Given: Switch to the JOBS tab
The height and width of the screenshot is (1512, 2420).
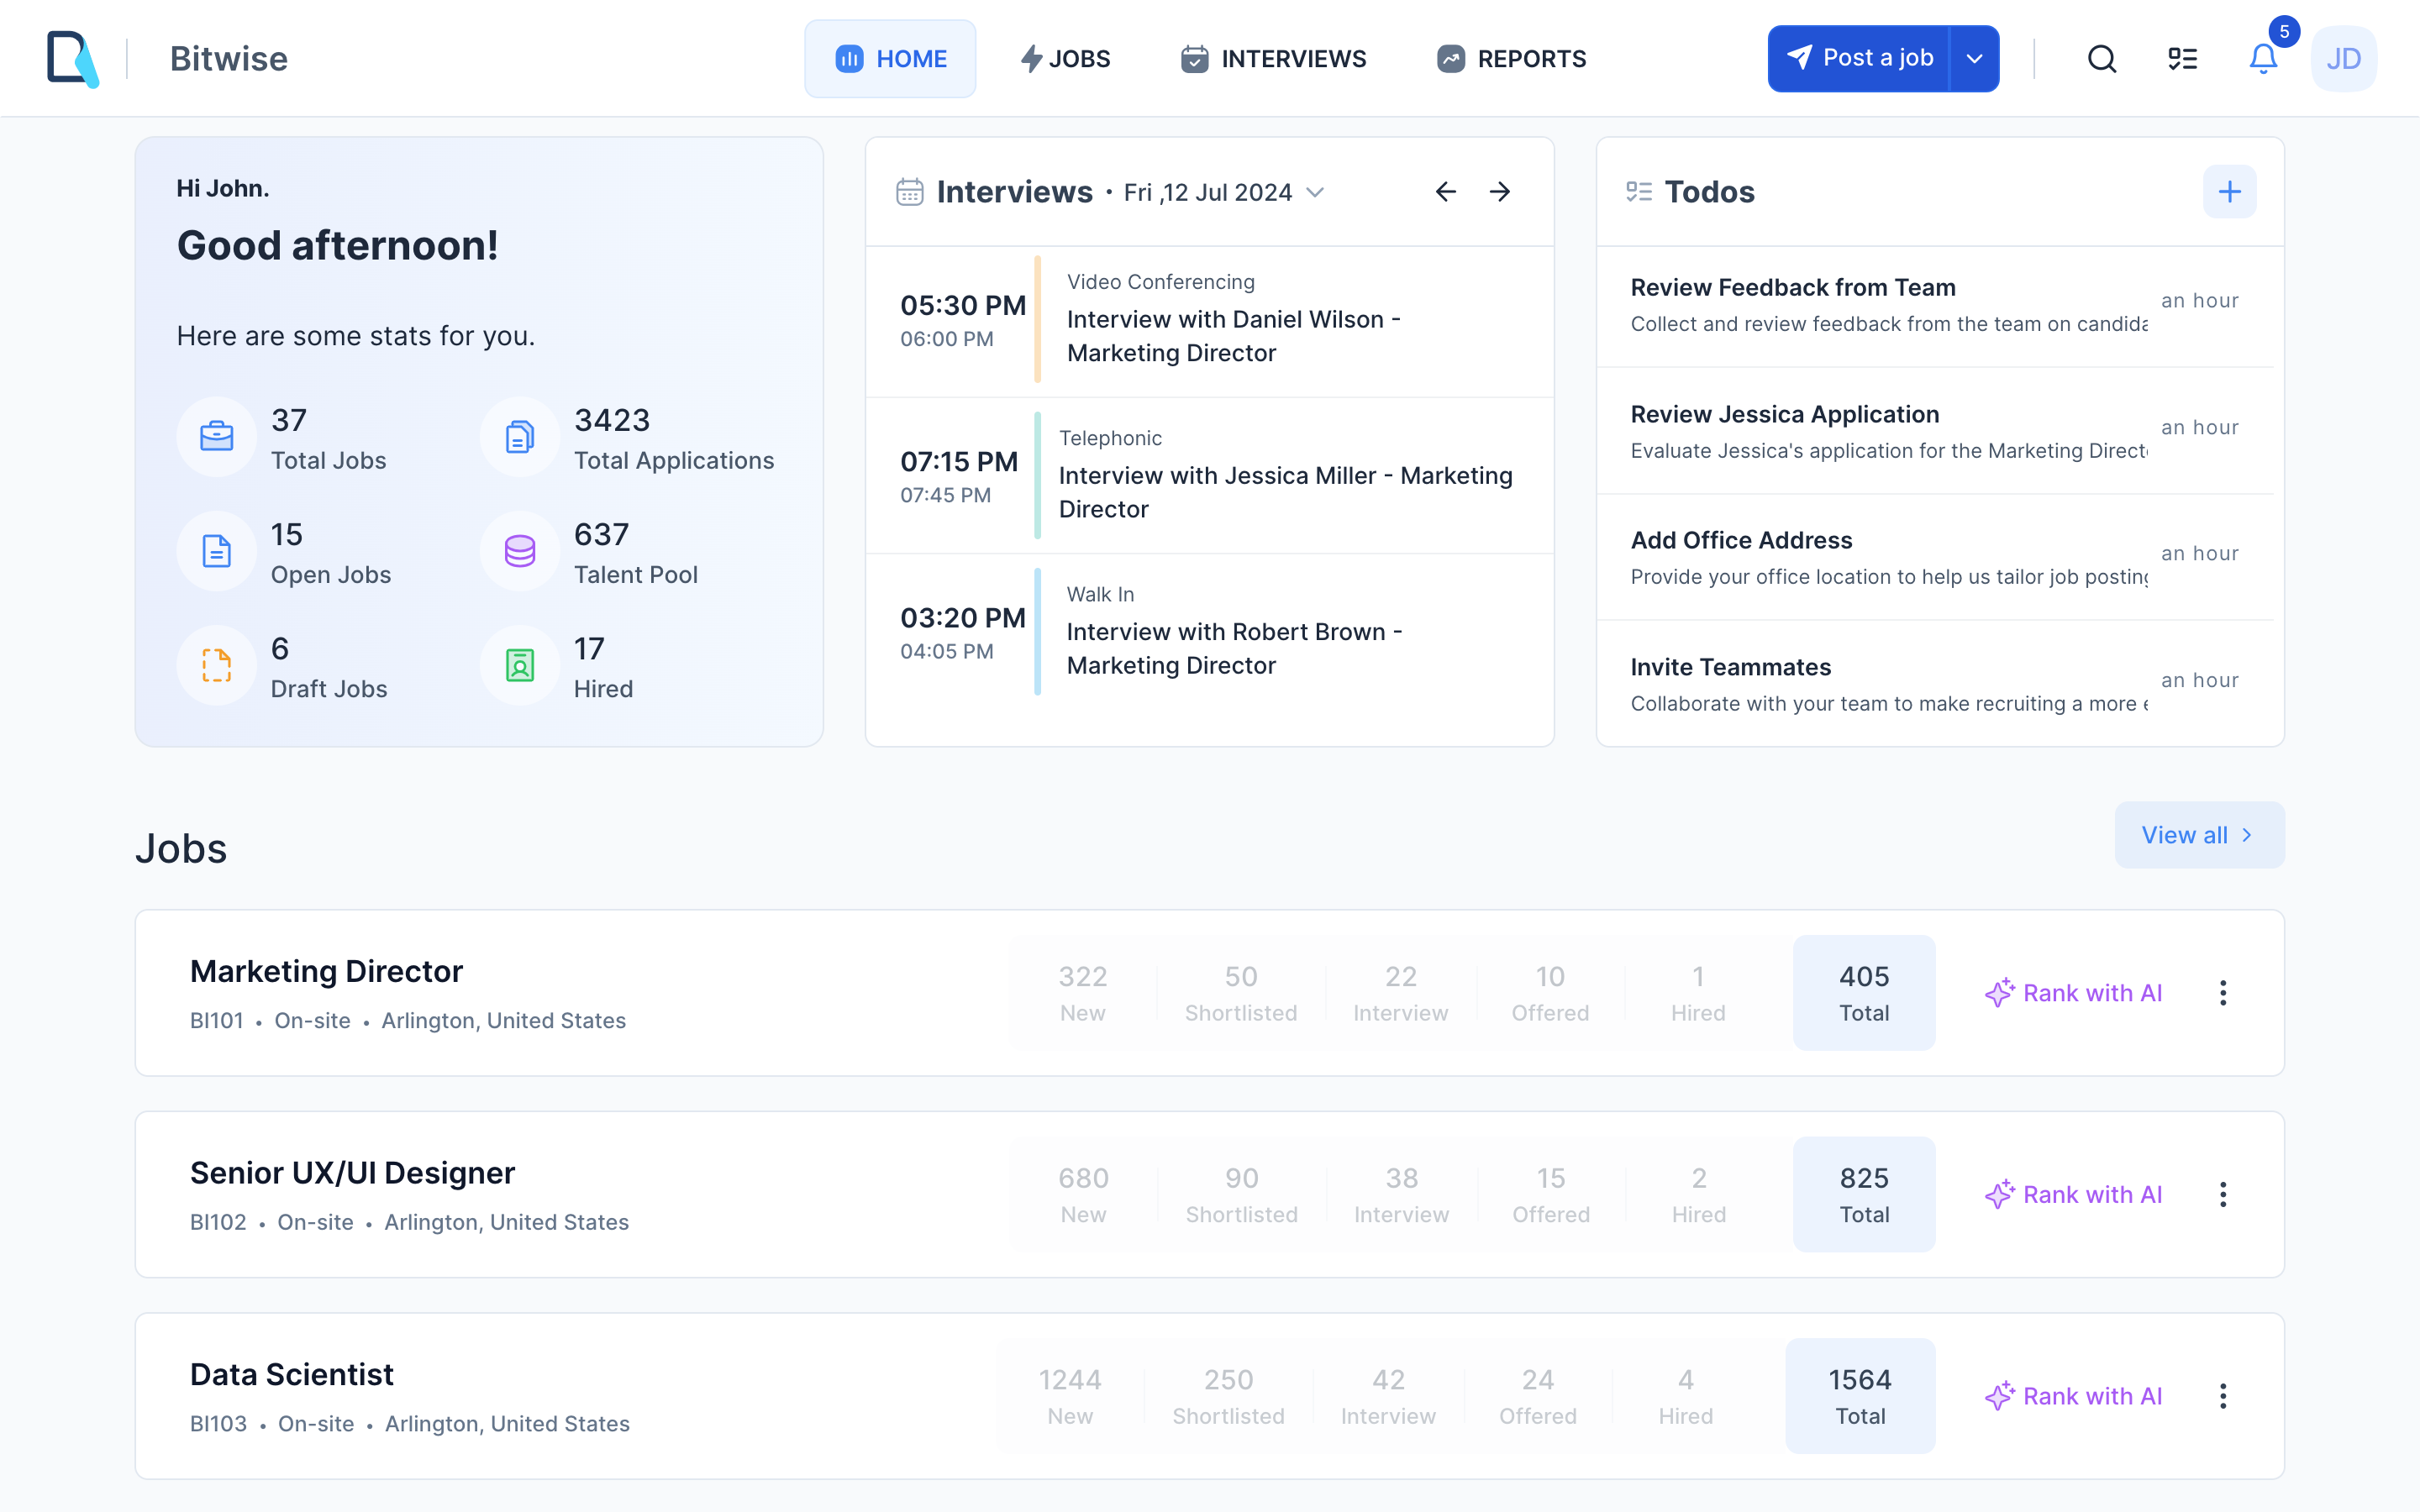Looking at the screenshot, I should click(1064, 58).
